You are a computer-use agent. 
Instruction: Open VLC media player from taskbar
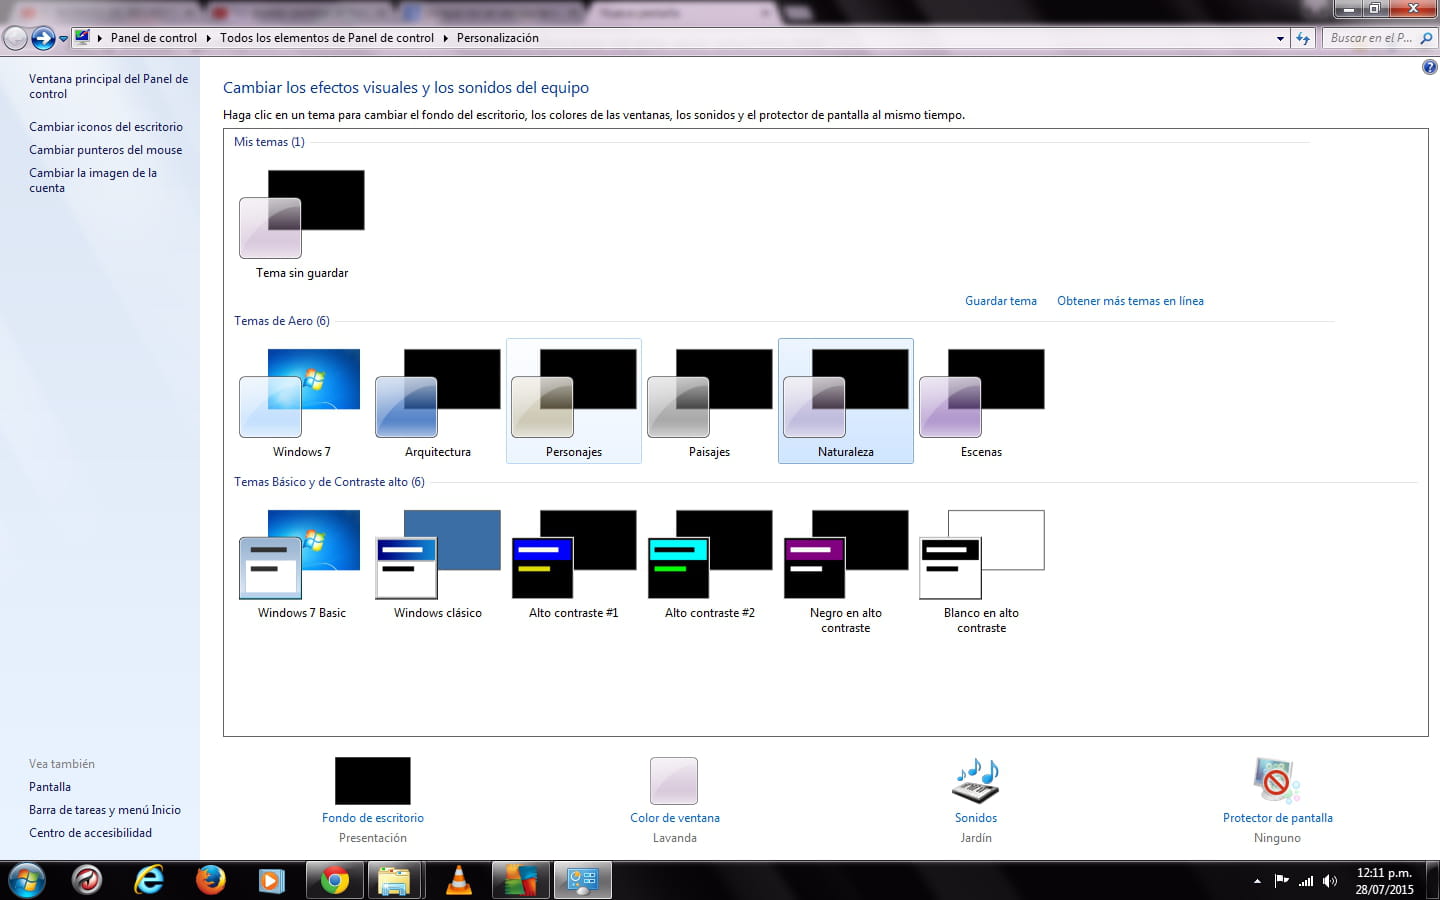point(458,880)
